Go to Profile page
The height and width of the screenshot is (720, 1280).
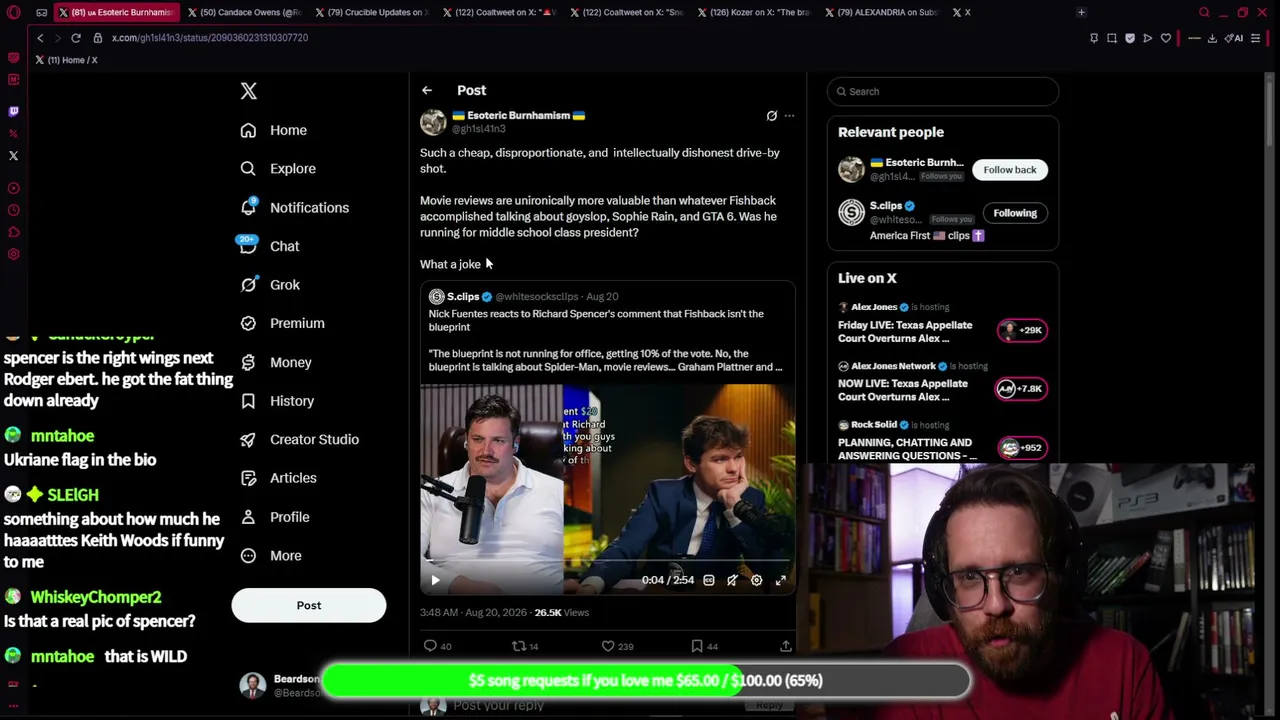pos(275,517)
